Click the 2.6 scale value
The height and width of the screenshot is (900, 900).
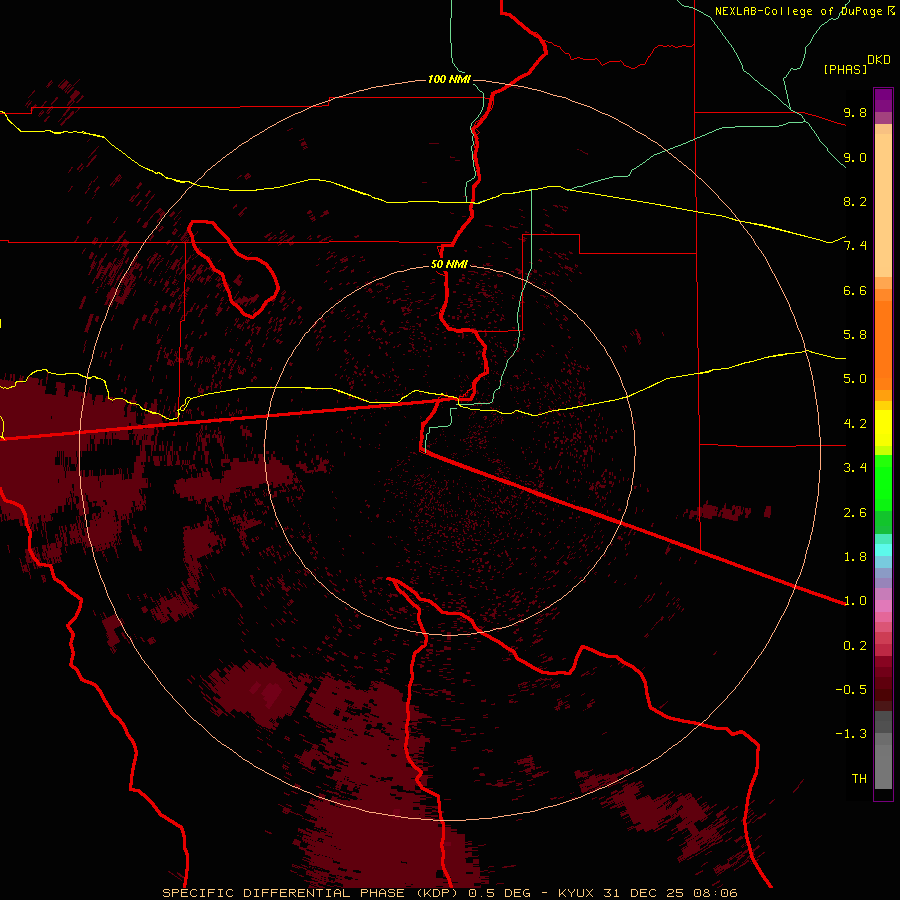click(x=855, y=513)
